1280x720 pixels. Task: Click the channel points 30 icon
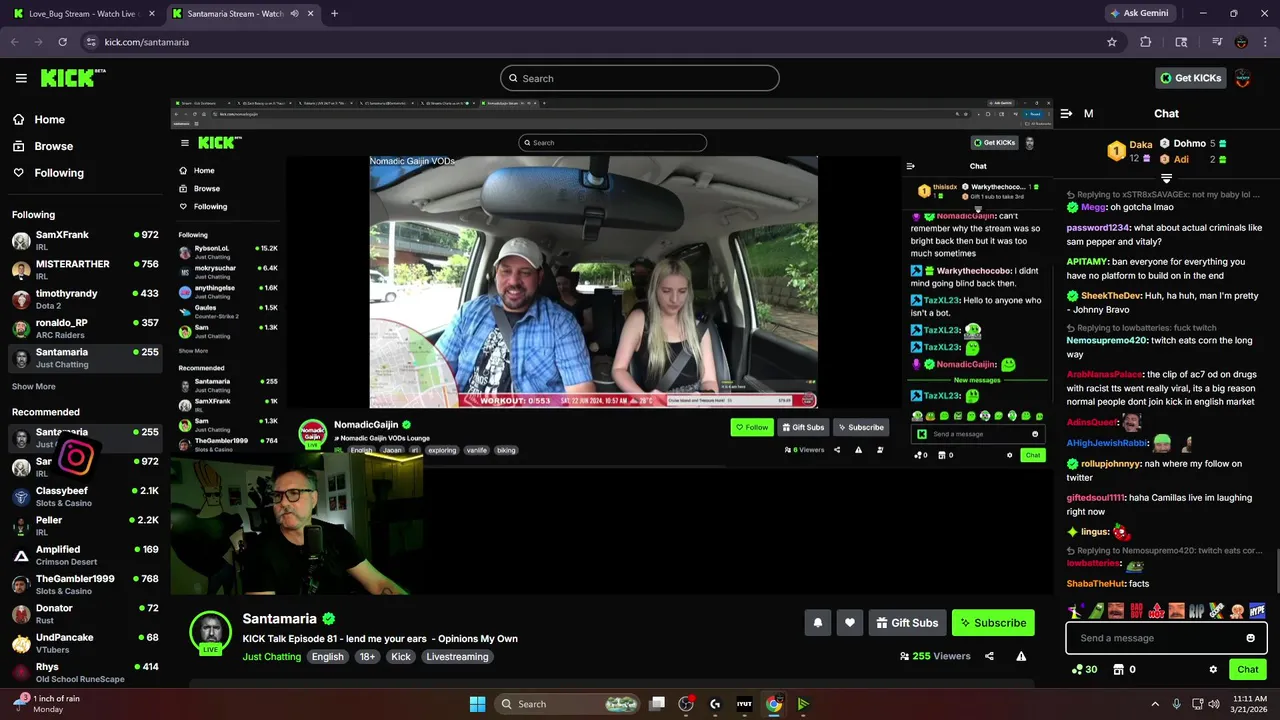click(1084, 670)
